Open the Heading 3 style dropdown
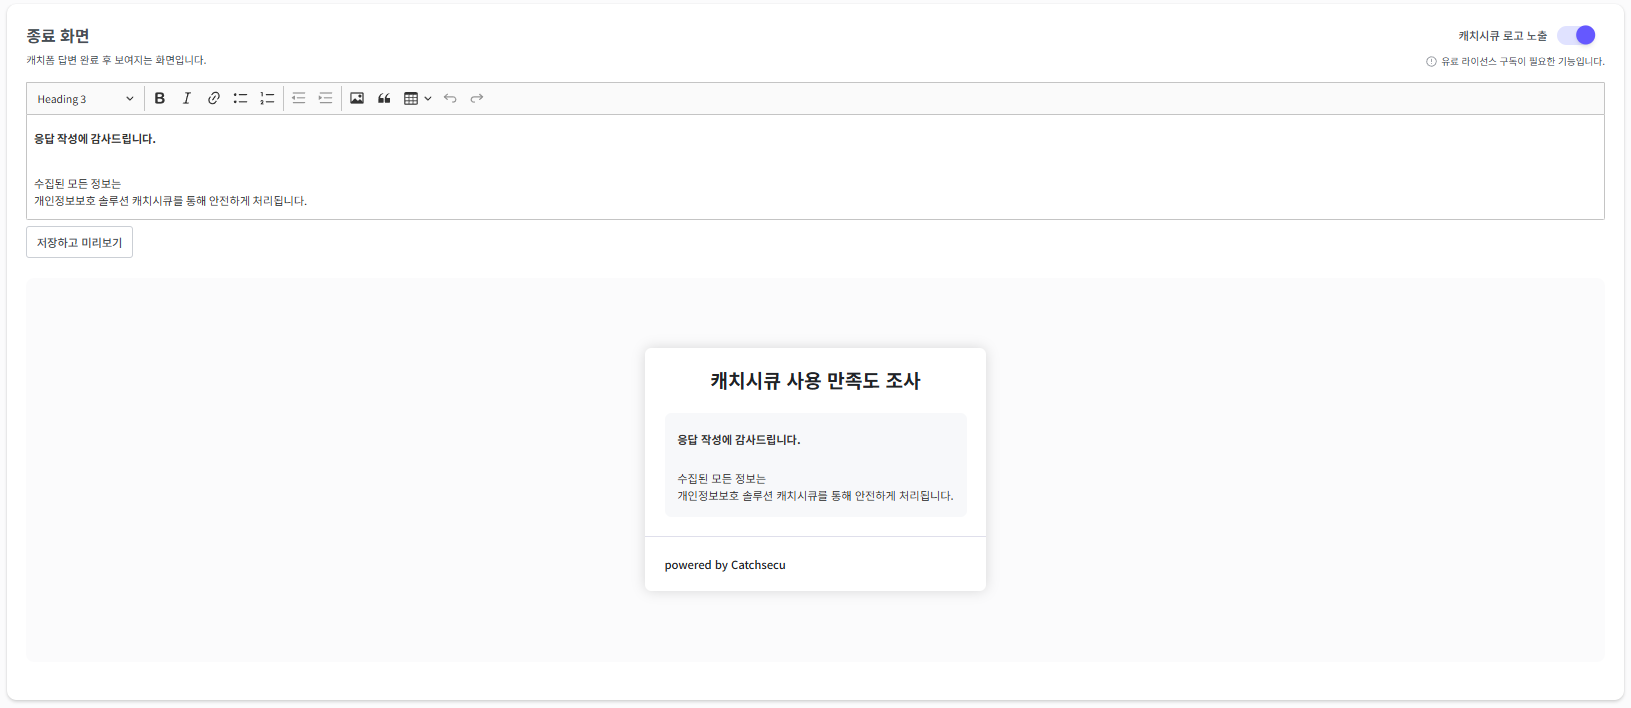 tap(85, 99)
